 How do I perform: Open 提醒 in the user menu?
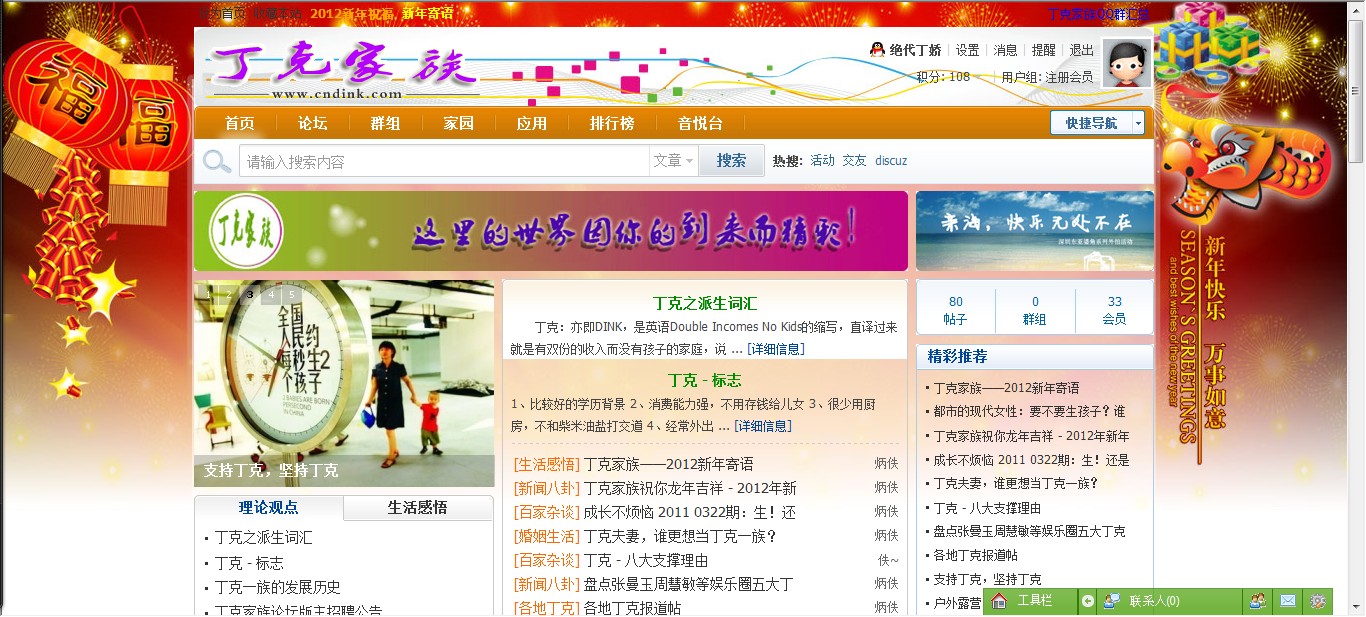click(1043, 50)
